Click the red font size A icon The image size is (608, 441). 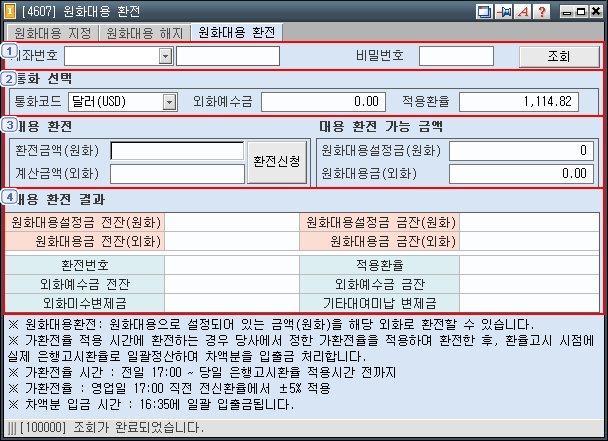coord(523,12)
